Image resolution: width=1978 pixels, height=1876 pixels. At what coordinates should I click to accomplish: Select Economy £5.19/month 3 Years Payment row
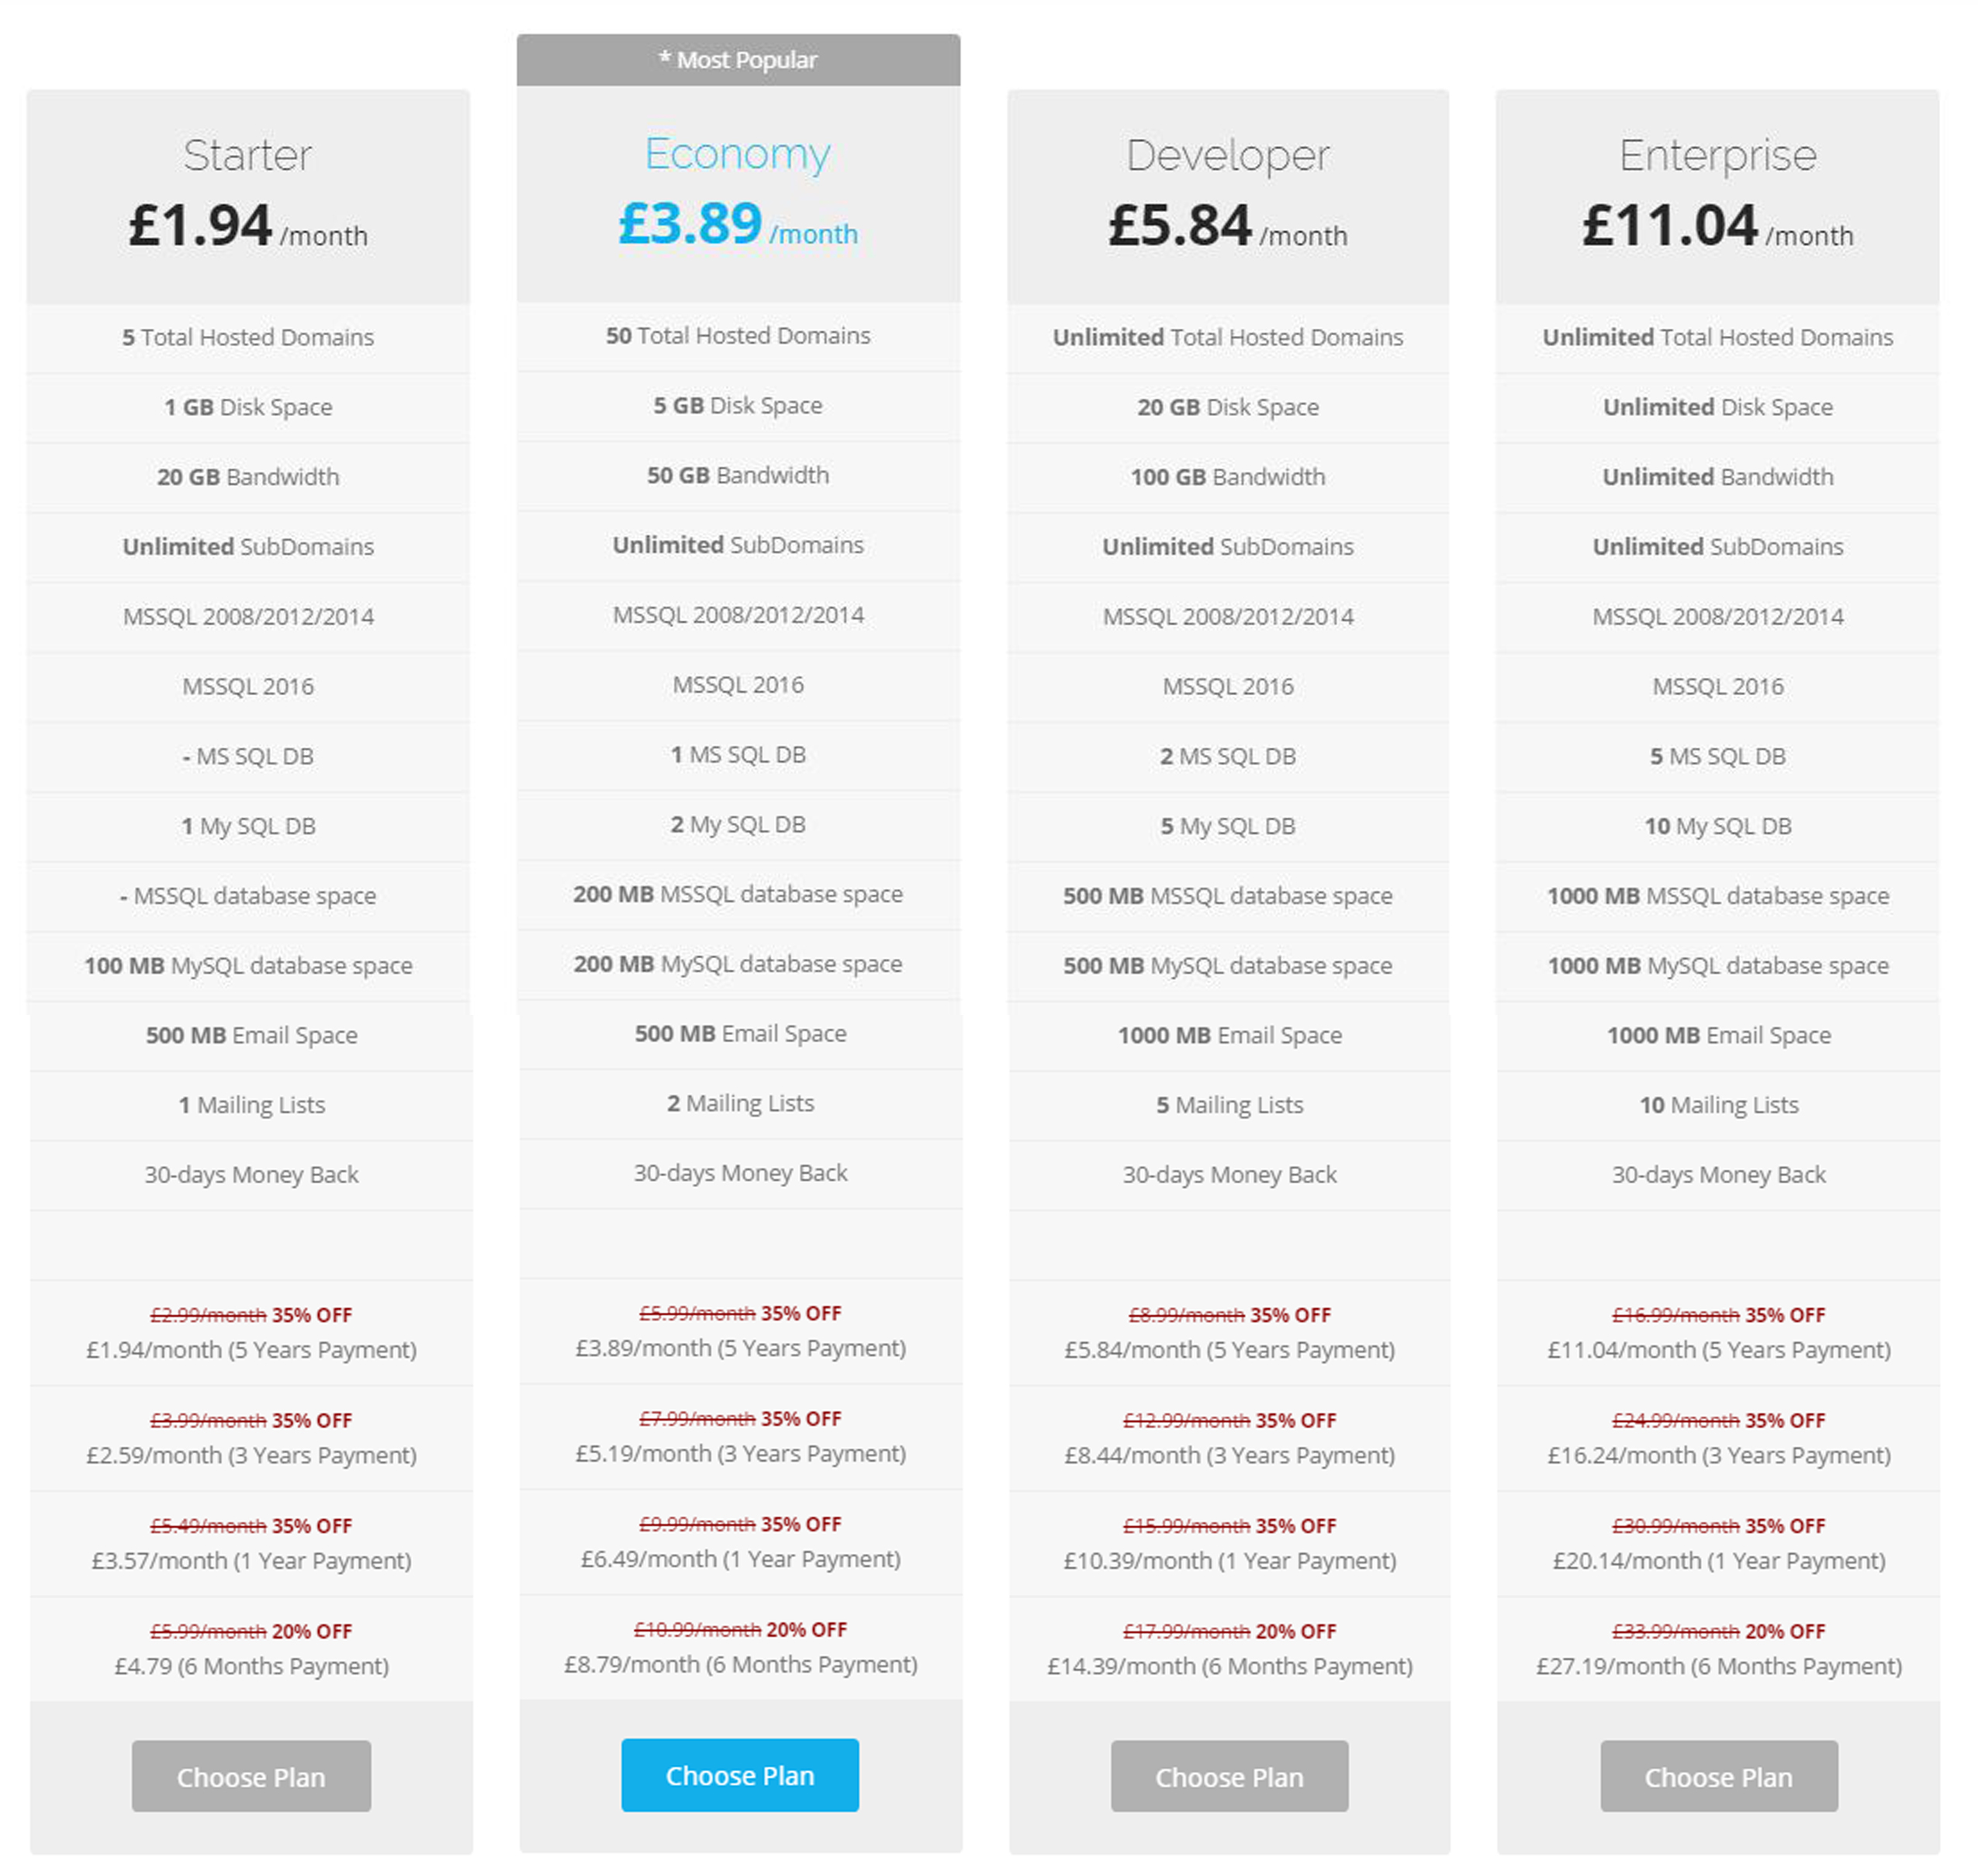pyautogui.click(x=740, y=1436)
